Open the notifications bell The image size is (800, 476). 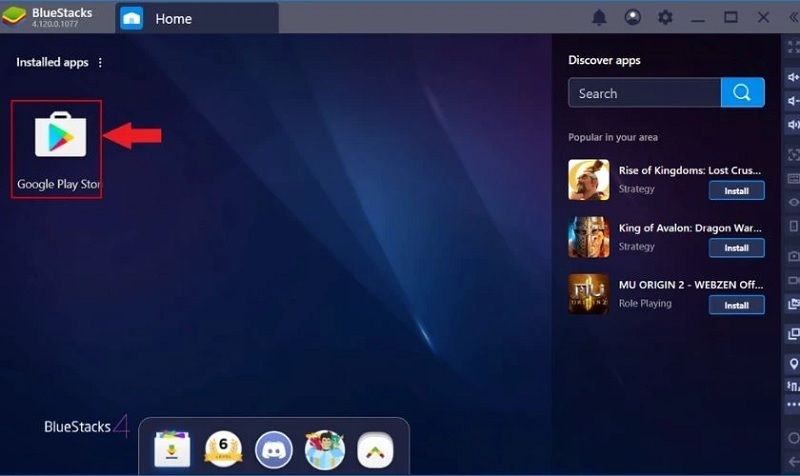(x=599, y=17)
